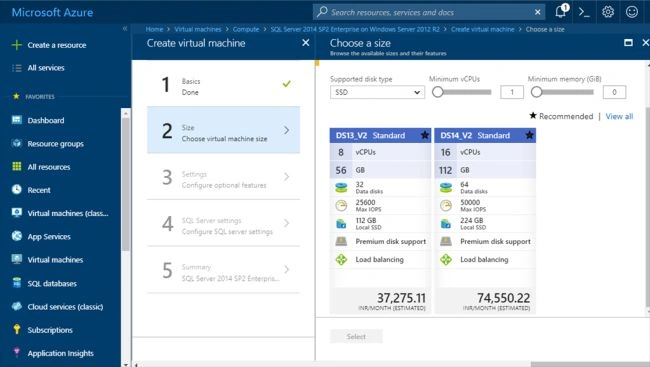
Task: Click the All services list icon
Action: tap(17, 68)
